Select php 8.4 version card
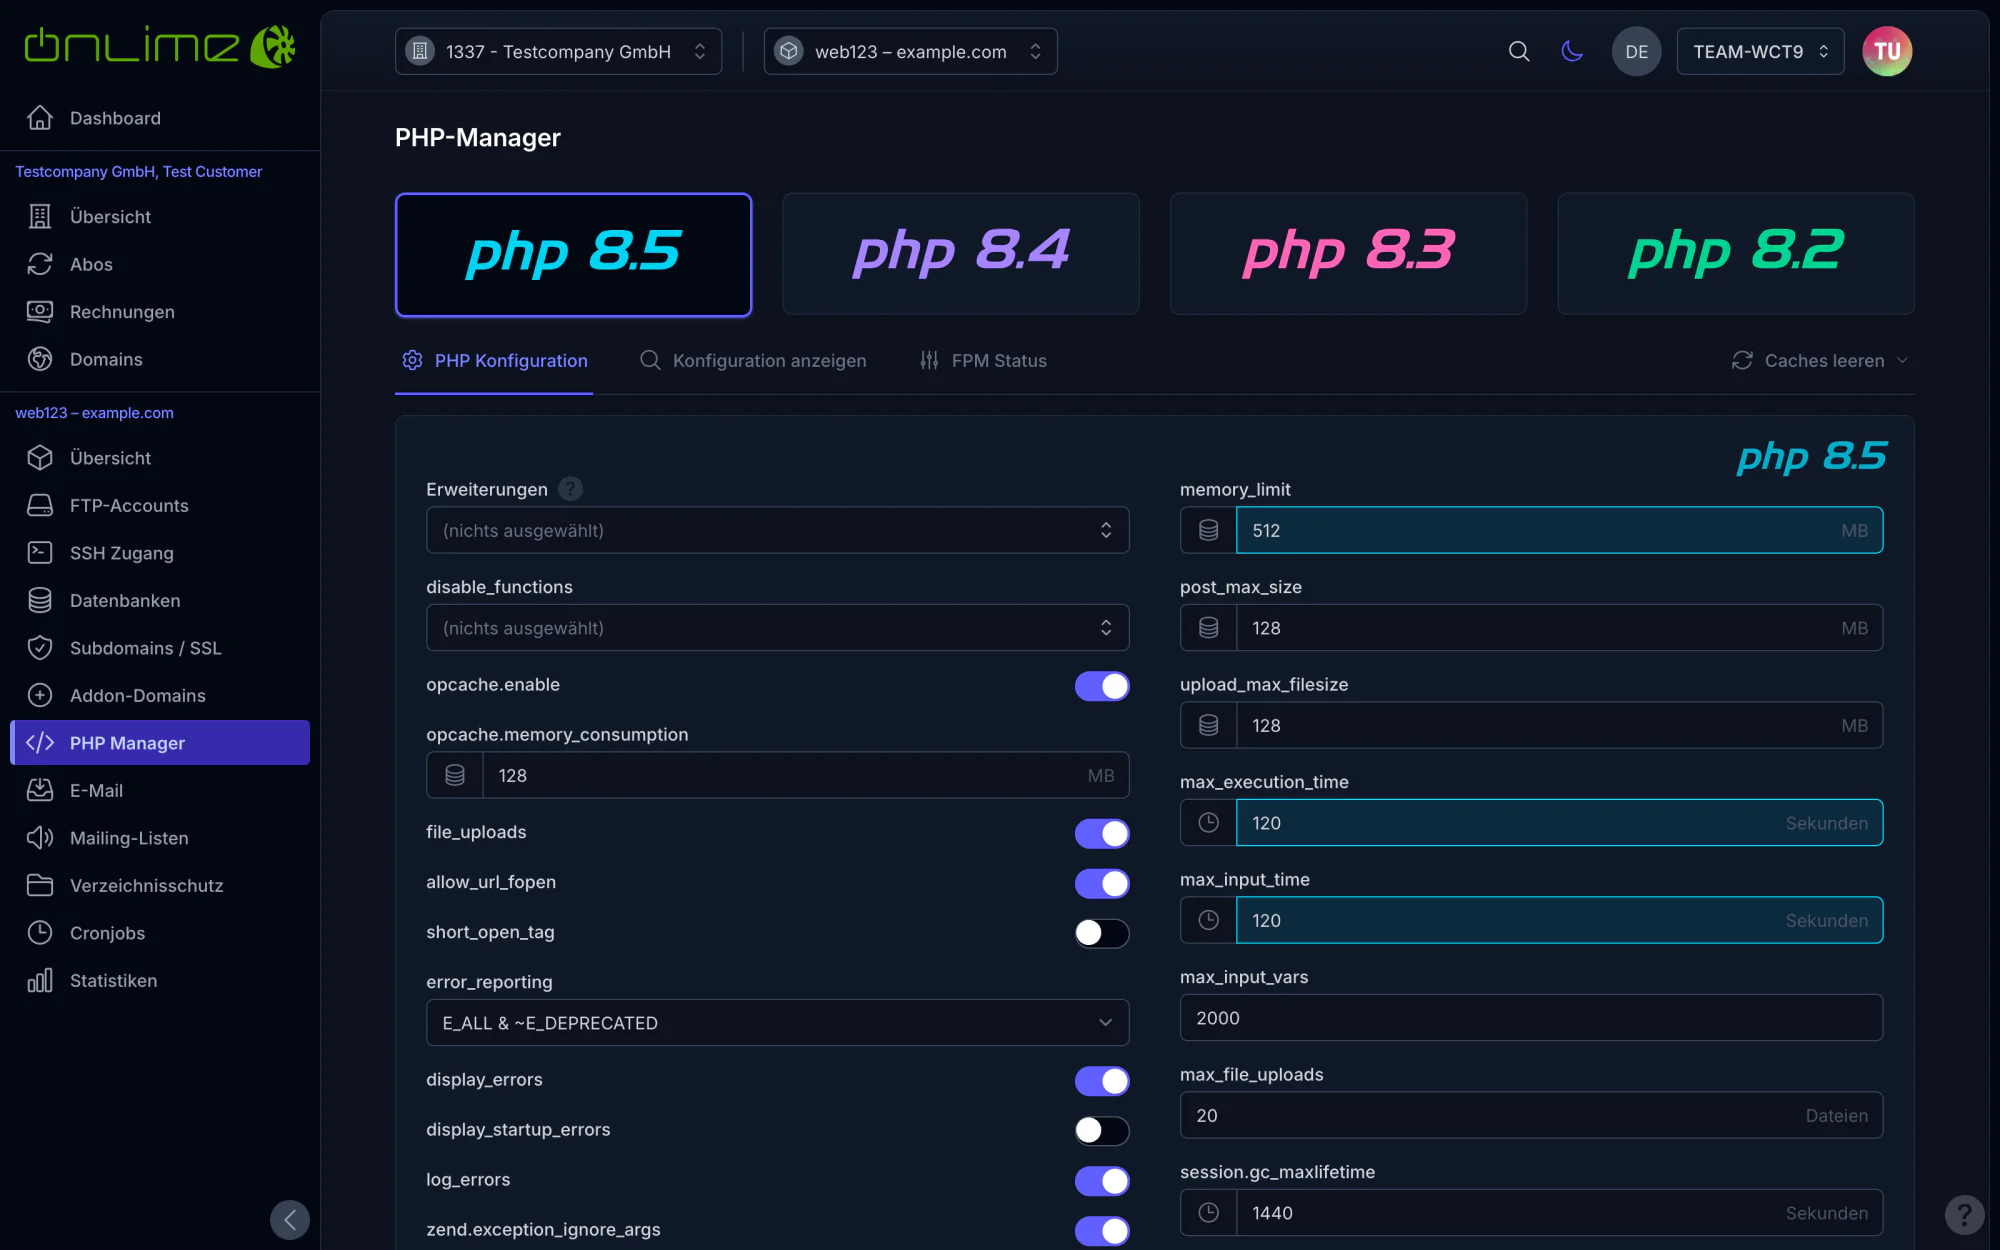2000x1250 pixels. click(x=961, y=254)
